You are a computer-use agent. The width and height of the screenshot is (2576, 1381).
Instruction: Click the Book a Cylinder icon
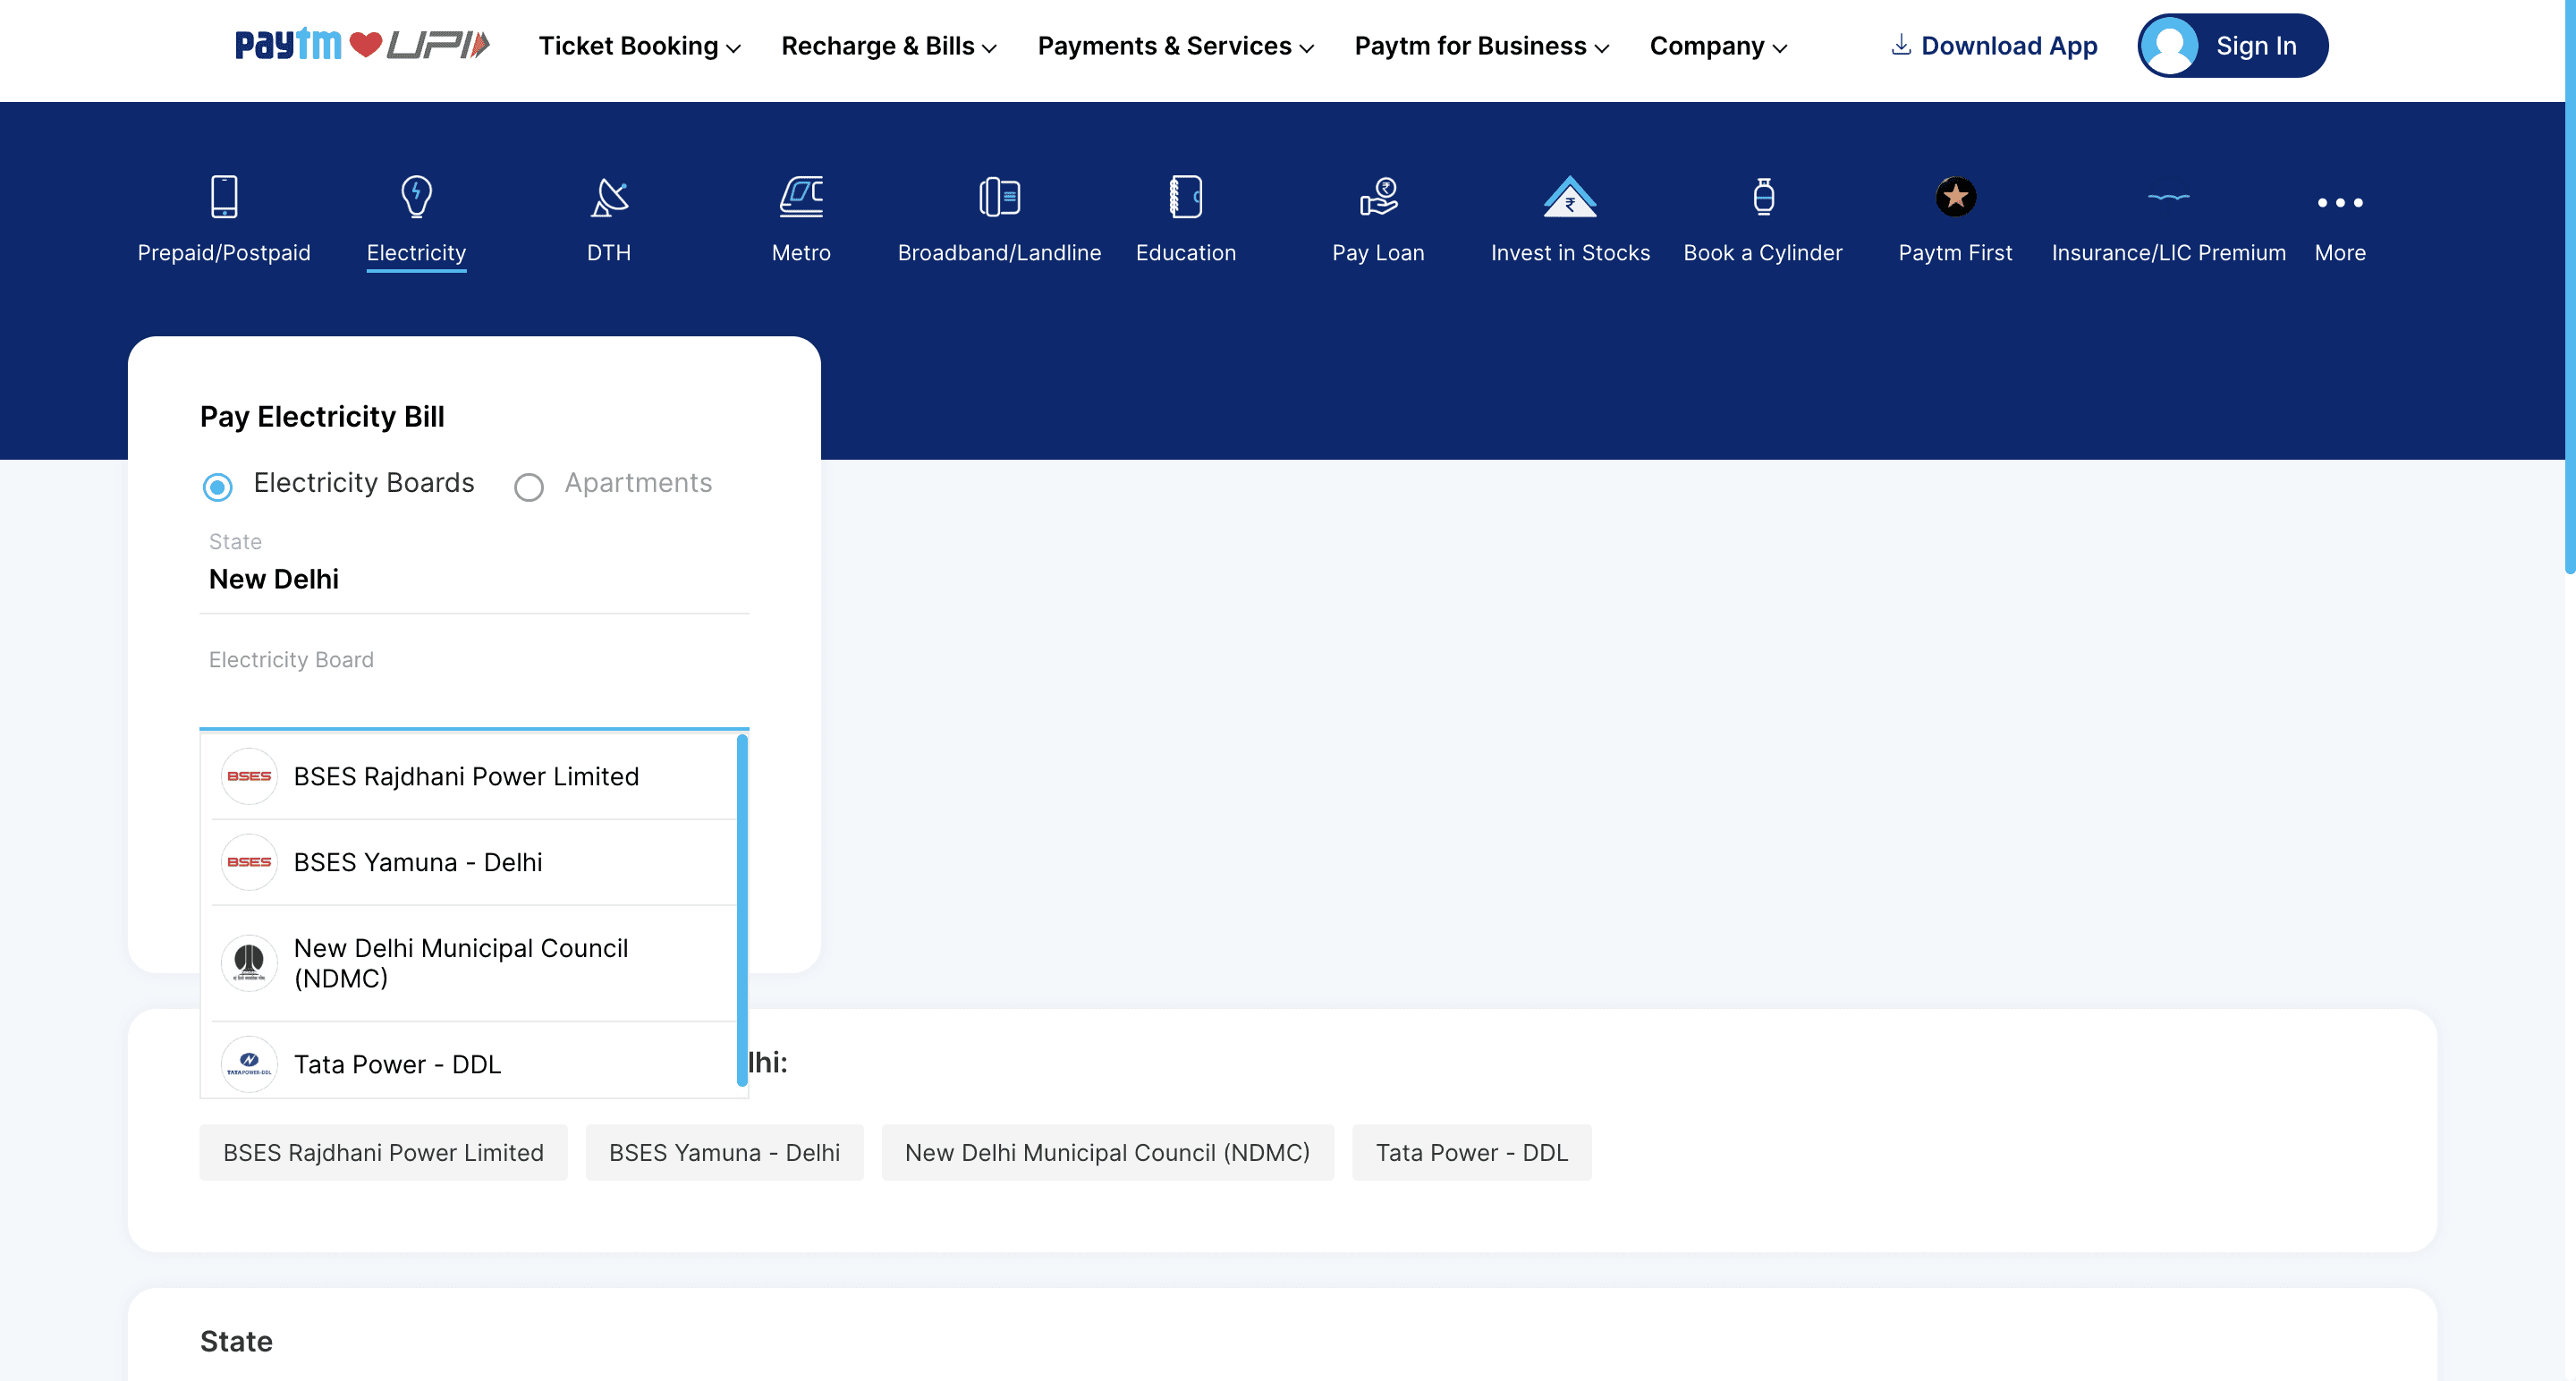(1763, 196)
